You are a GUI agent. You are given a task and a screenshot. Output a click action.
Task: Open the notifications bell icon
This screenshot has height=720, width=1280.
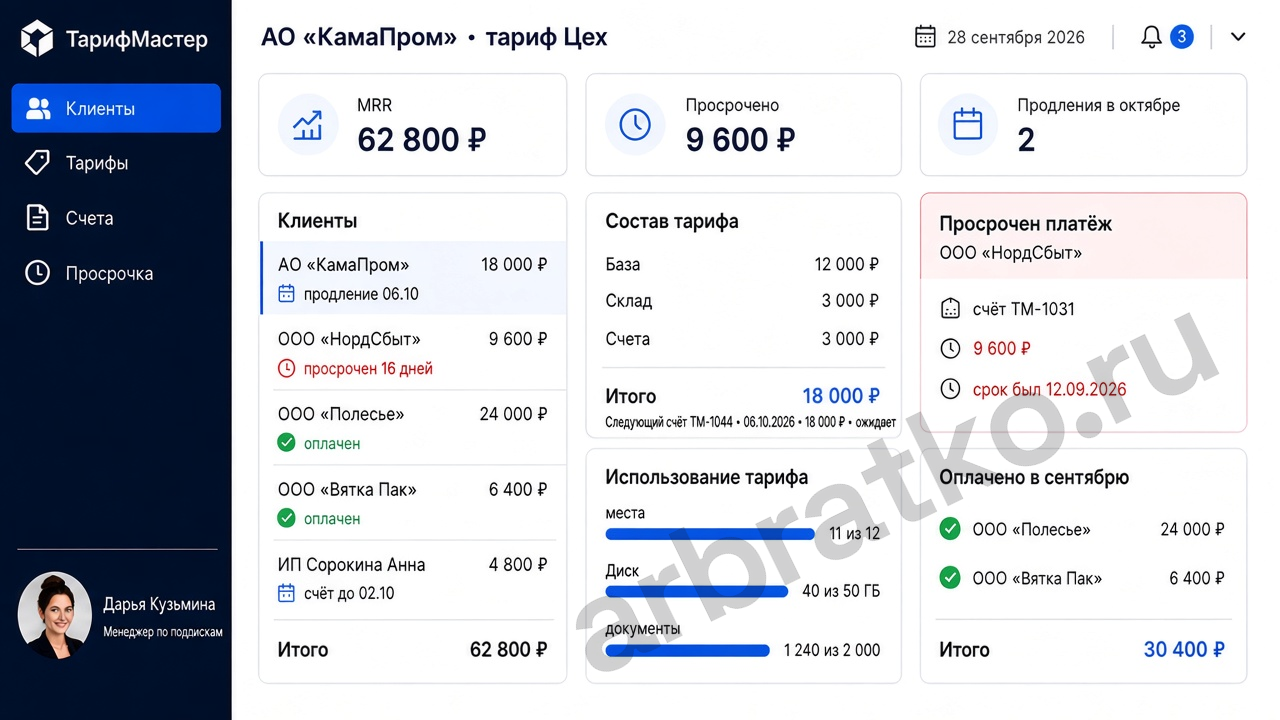(1151, 37)
